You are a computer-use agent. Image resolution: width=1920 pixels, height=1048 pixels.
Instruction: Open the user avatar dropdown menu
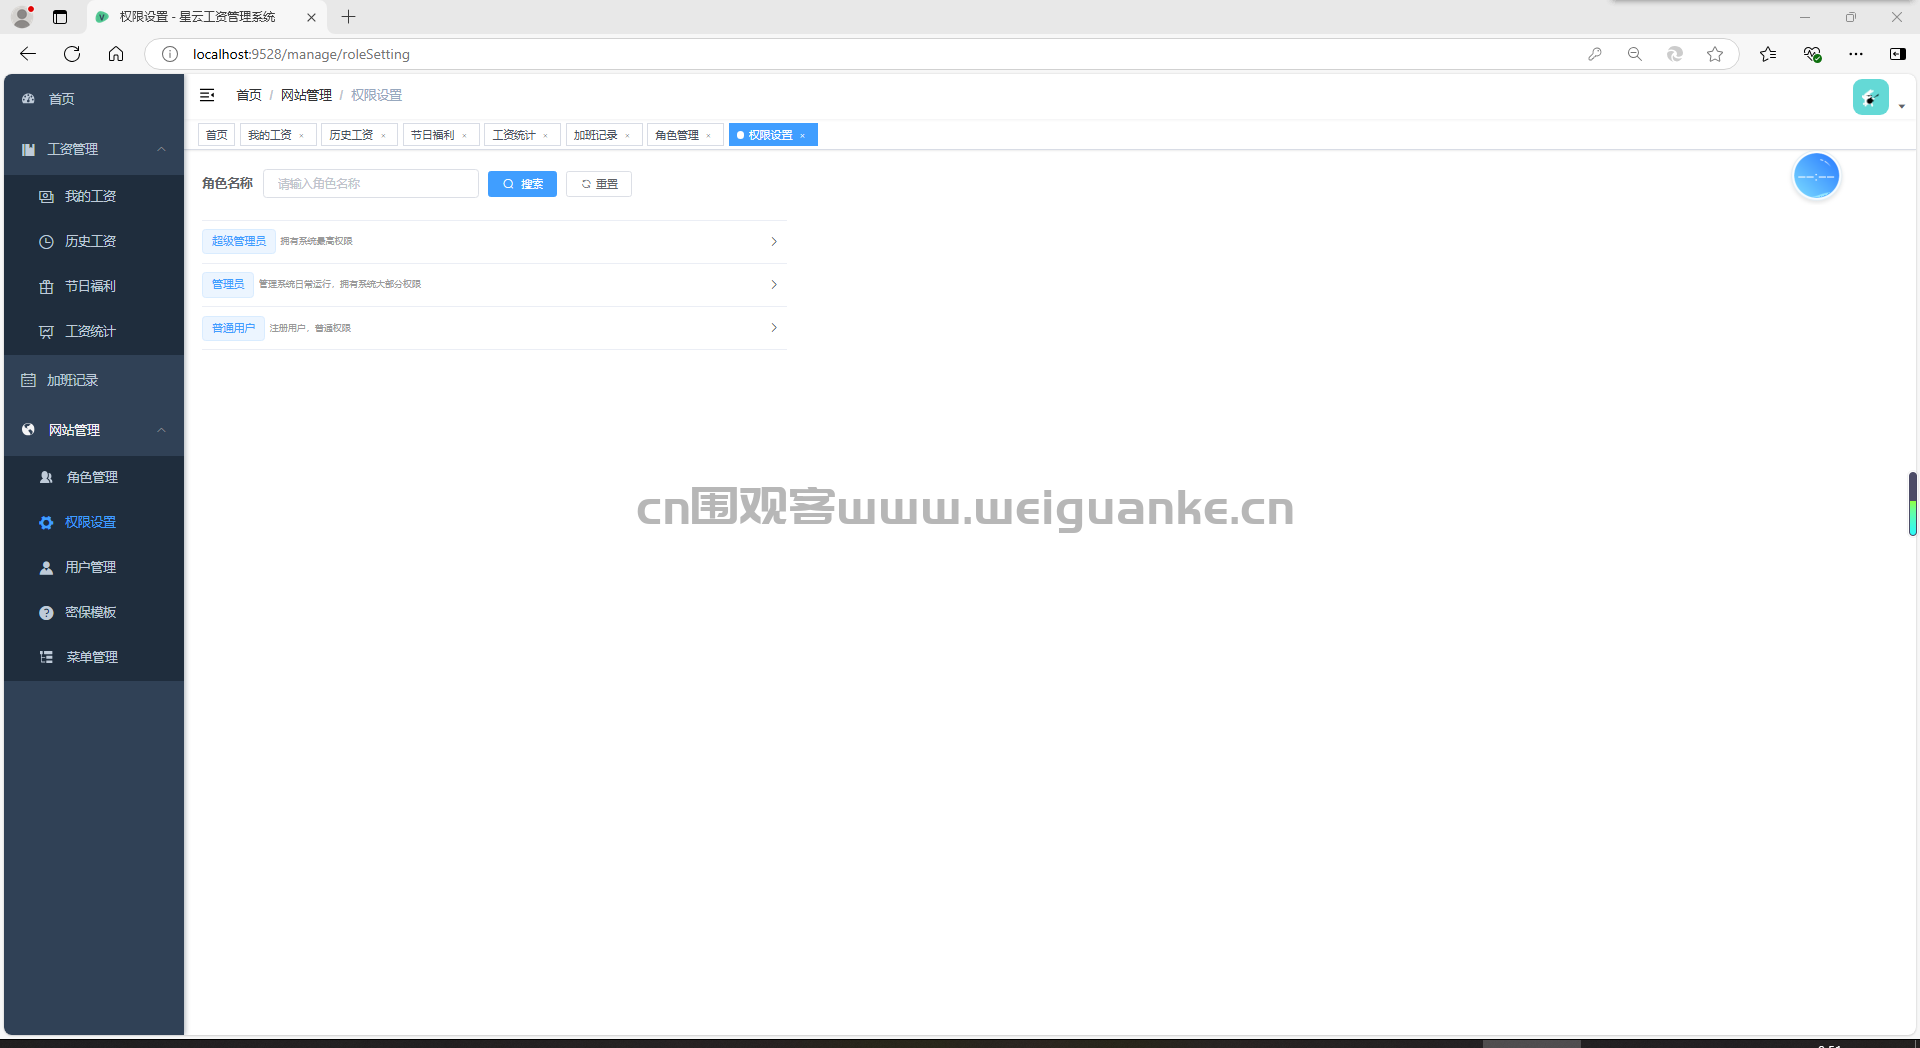point(1878,98)
